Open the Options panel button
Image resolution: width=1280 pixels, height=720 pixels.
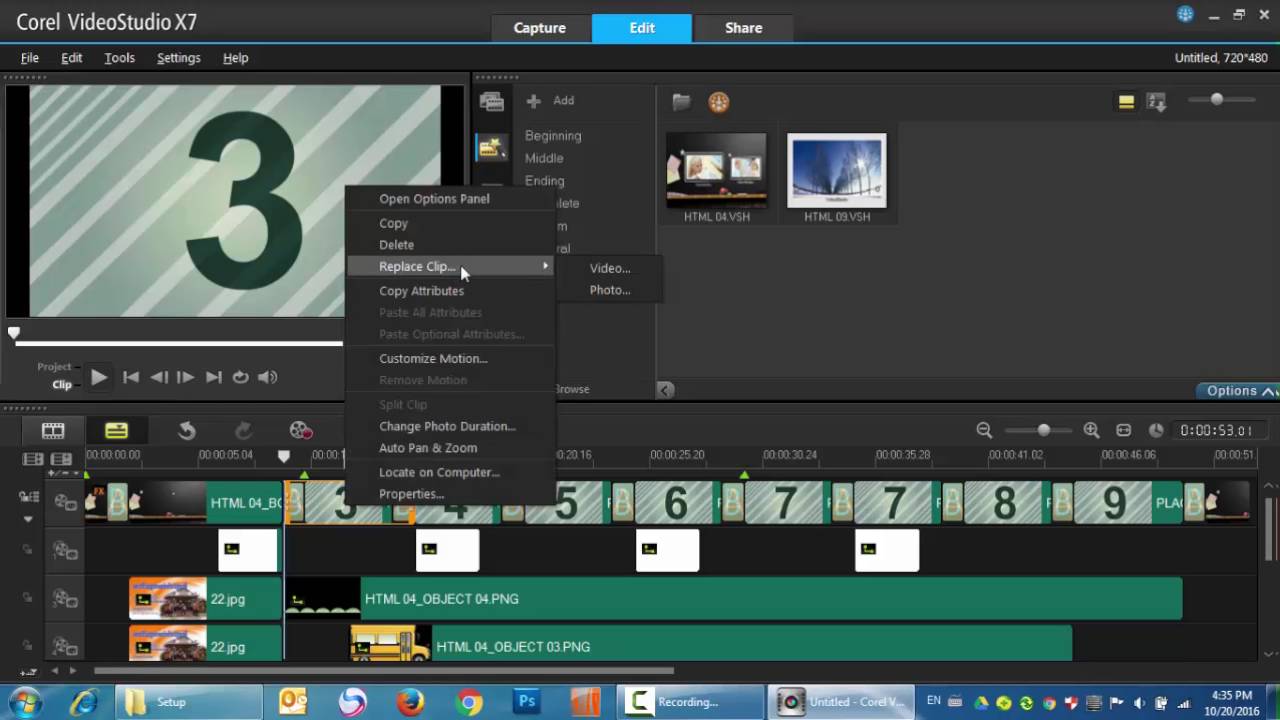pos(1239,391)
